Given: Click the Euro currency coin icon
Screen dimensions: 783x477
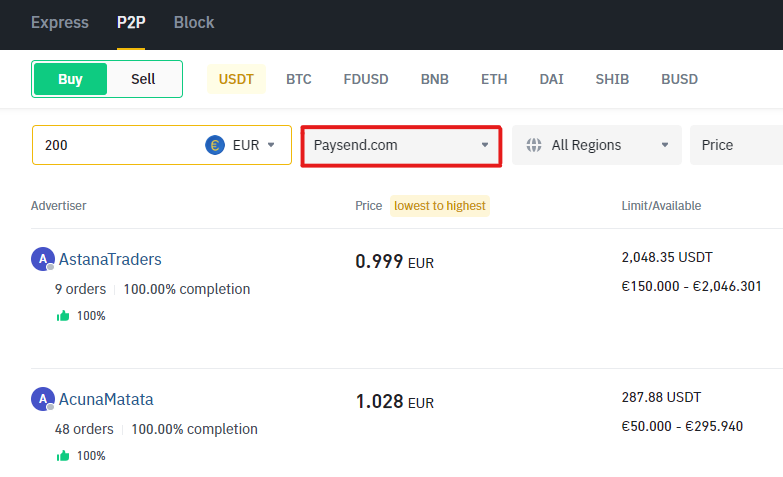Looking at the screenshot, I should click(215, 145).
